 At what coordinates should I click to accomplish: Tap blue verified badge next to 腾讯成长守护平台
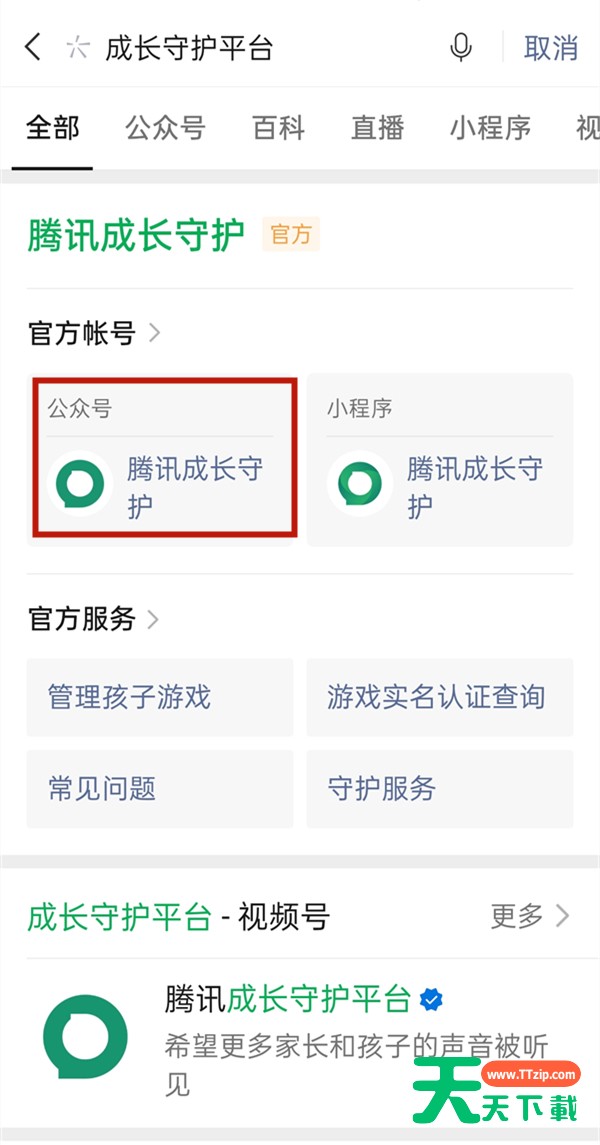[x=431, y=1000]
